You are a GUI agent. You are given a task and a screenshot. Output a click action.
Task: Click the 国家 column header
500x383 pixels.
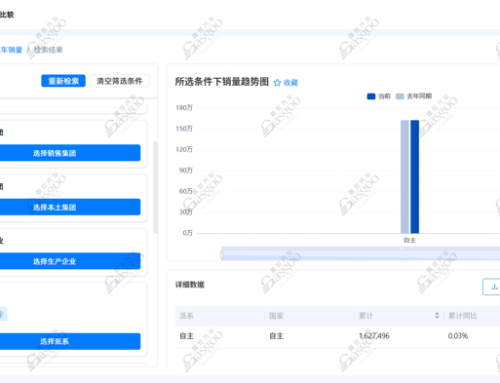(x=276, y=316)
